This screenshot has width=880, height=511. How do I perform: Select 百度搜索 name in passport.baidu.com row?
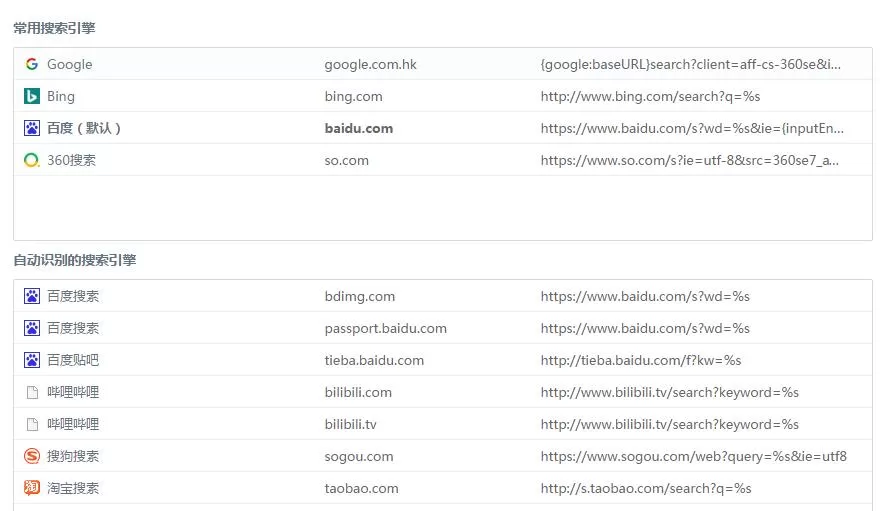tap(73, 328)
